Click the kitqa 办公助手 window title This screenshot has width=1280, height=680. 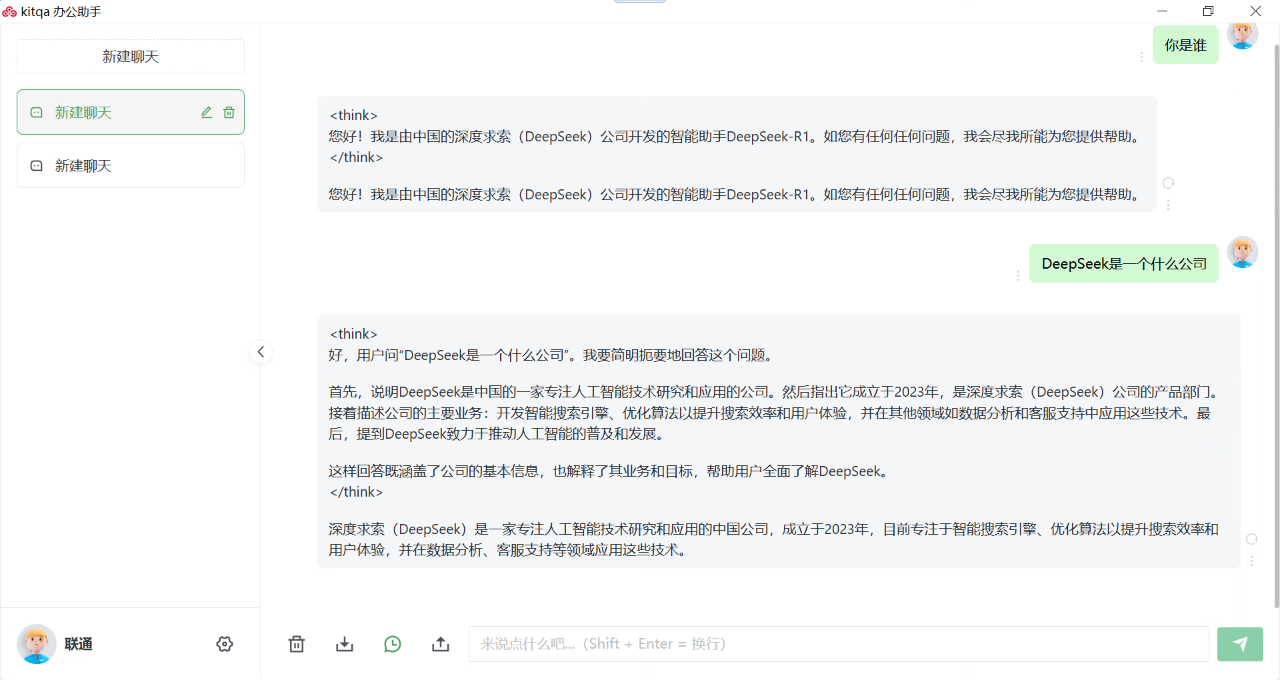(x=61, y=11)
